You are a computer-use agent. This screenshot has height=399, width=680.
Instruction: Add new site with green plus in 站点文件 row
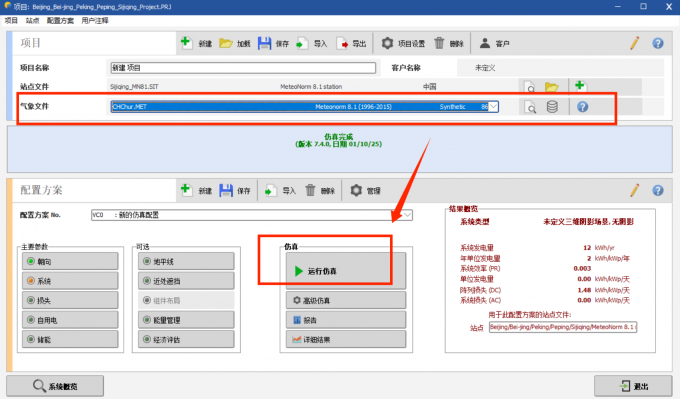click(580, 85)
